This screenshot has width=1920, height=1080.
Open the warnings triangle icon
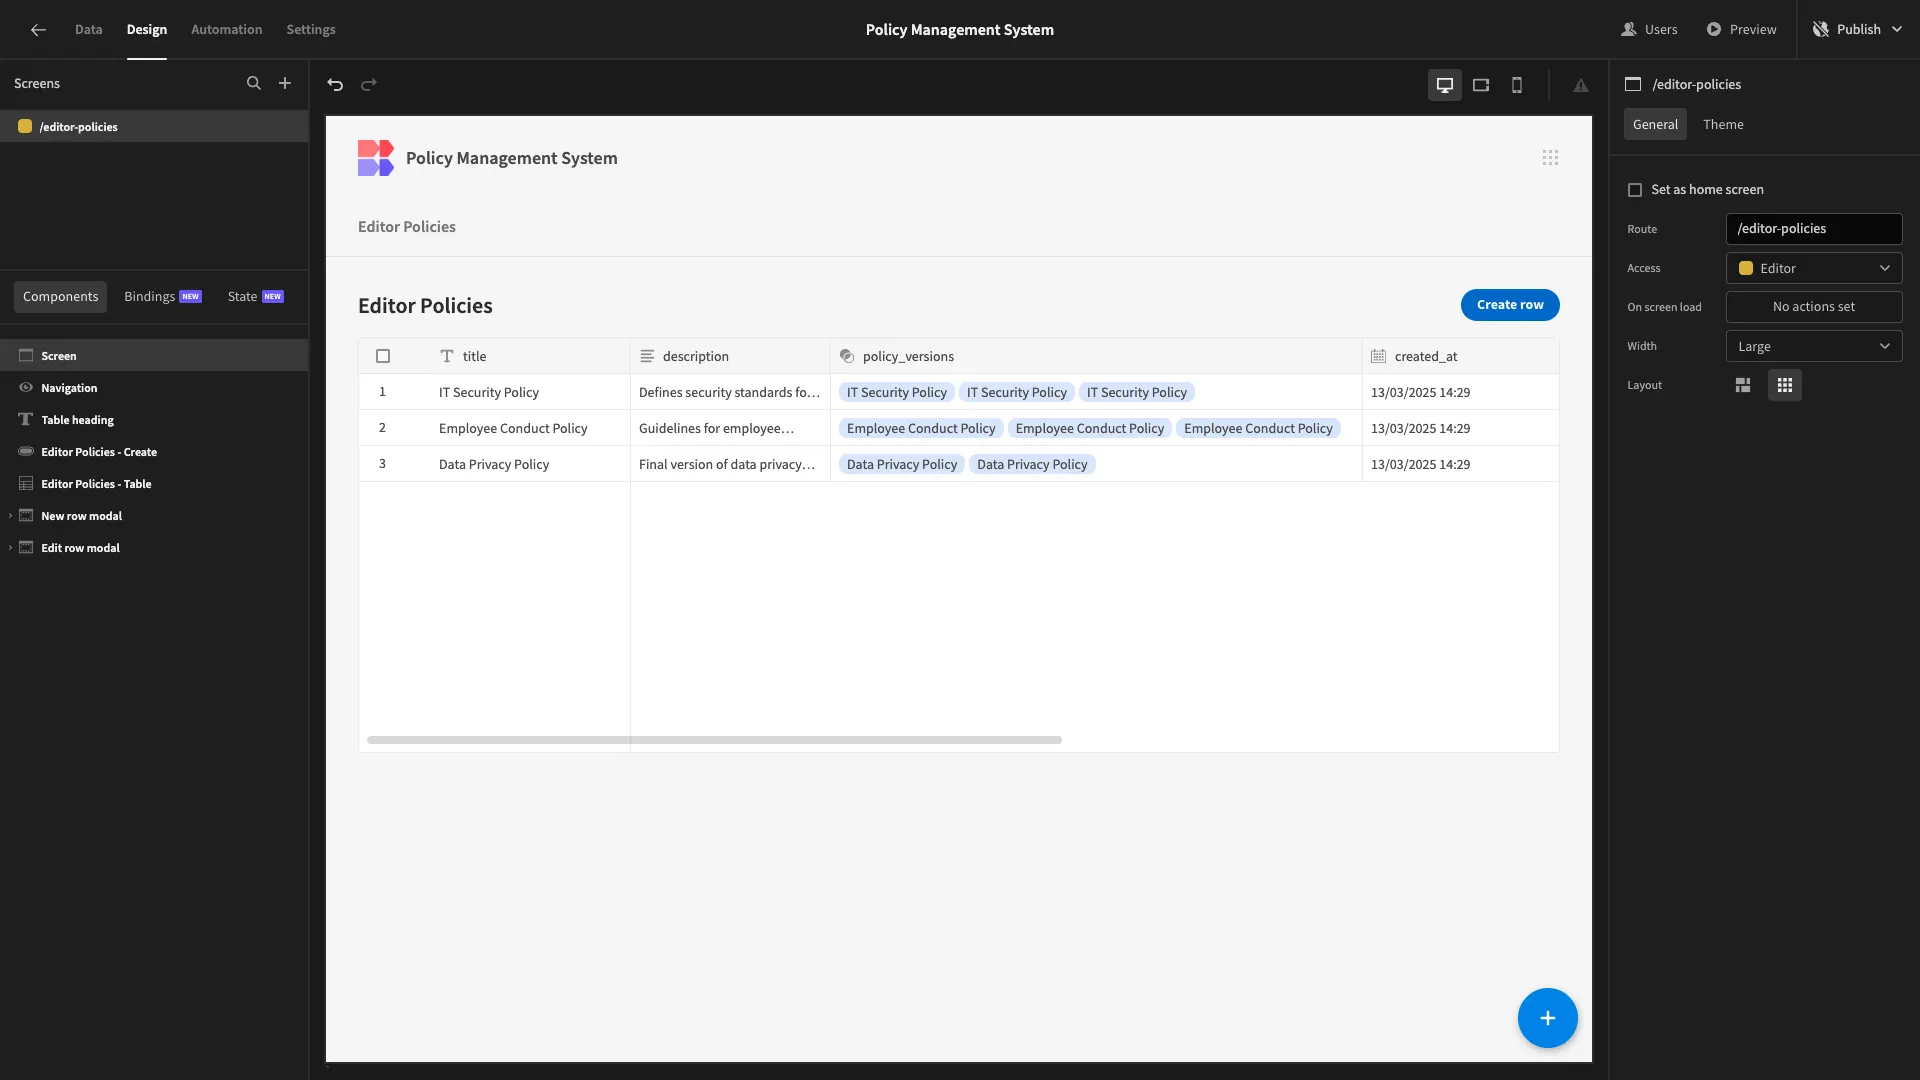(1581, 85)
